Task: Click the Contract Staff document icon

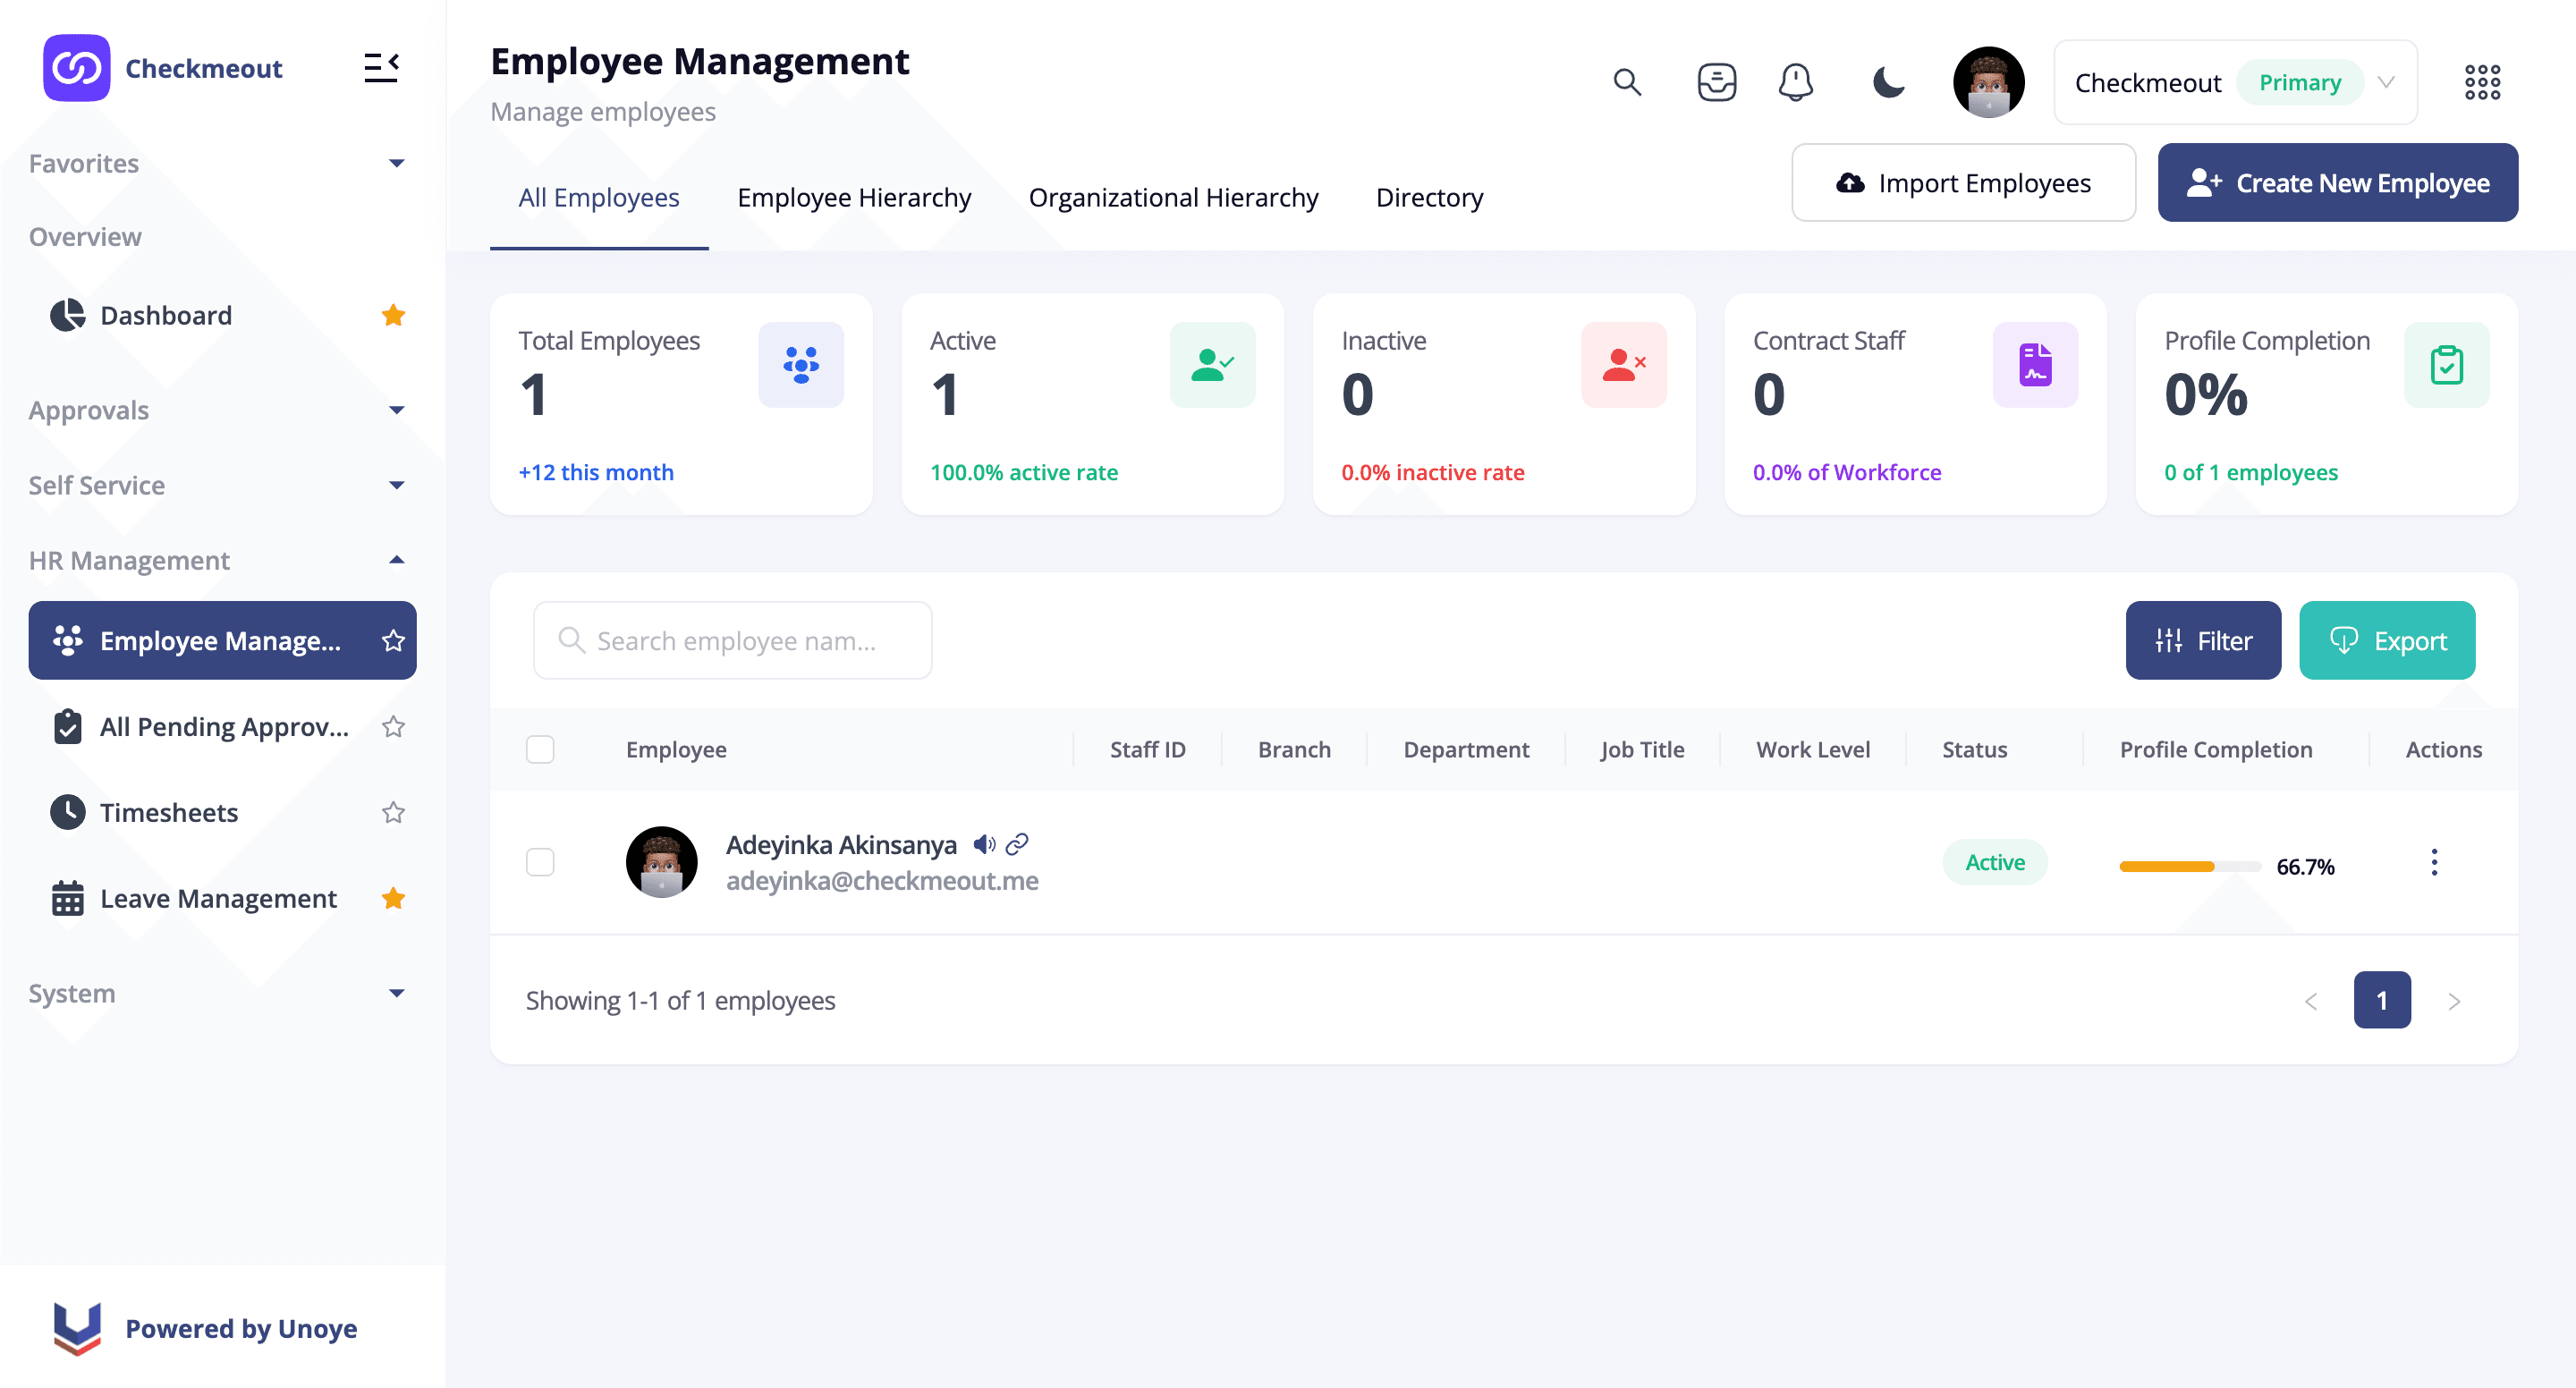Action: pos(2035,365)
